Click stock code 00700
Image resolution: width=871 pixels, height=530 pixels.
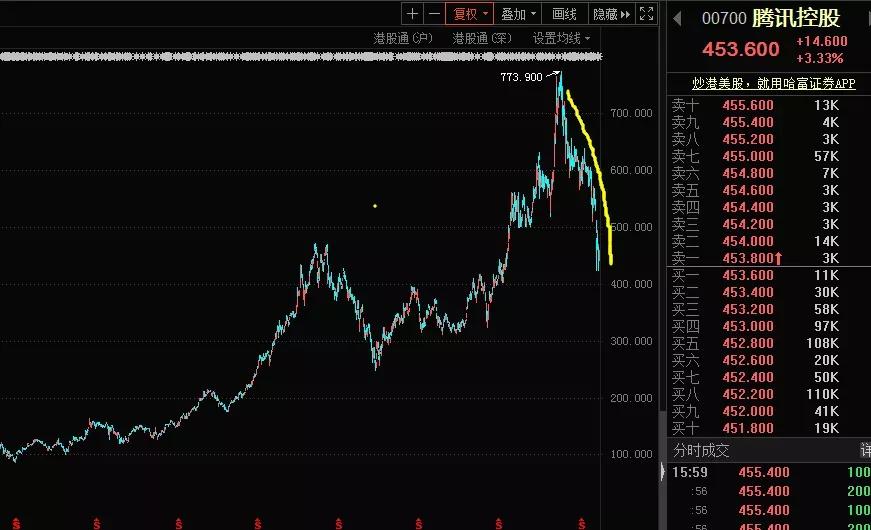click(x=724, y=18)
